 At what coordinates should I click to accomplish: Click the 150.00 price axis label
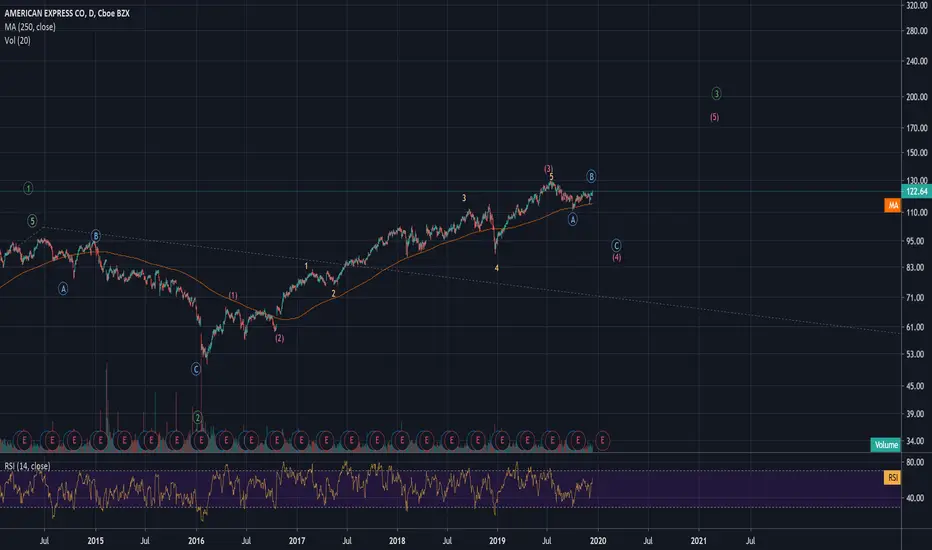point(917,153)
